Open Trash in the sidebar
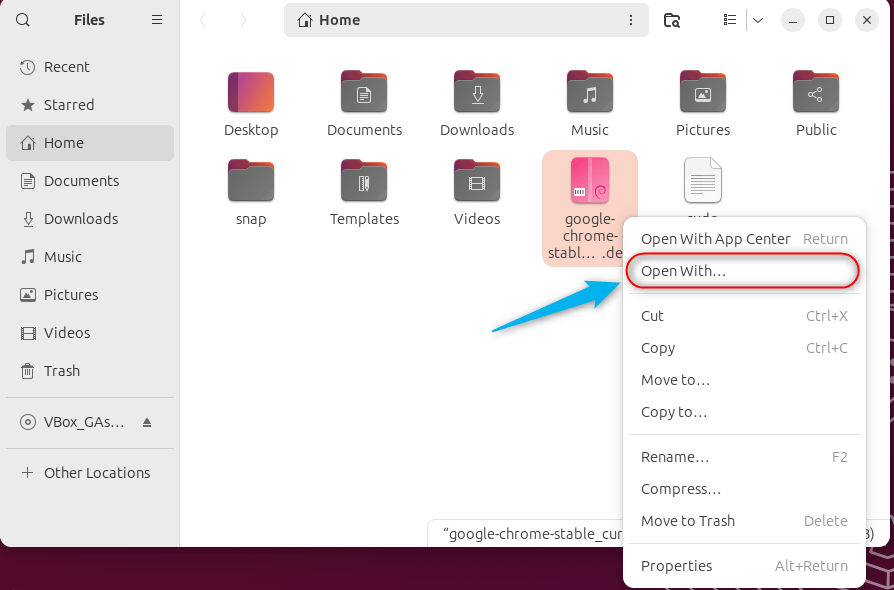The width and height of the screenshot is (894, 590). coord(90,371)
